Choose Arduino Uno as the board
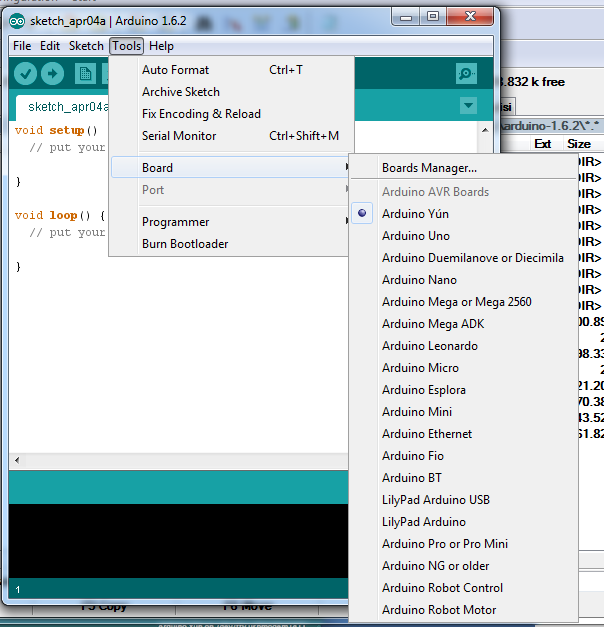 415,236
